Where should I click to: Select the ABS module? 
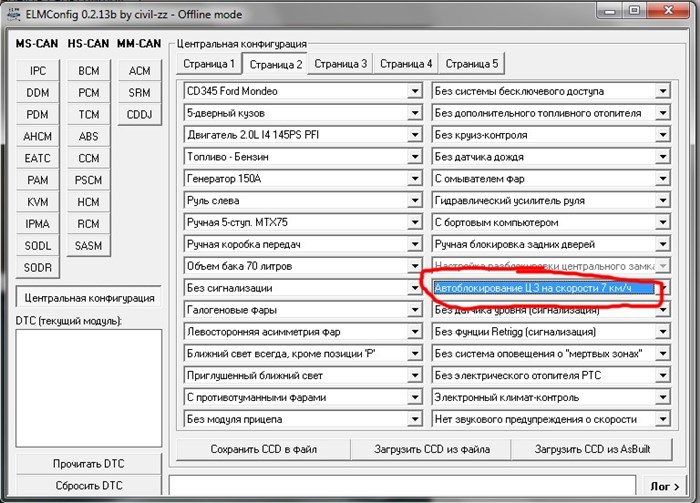click(88, 137)
